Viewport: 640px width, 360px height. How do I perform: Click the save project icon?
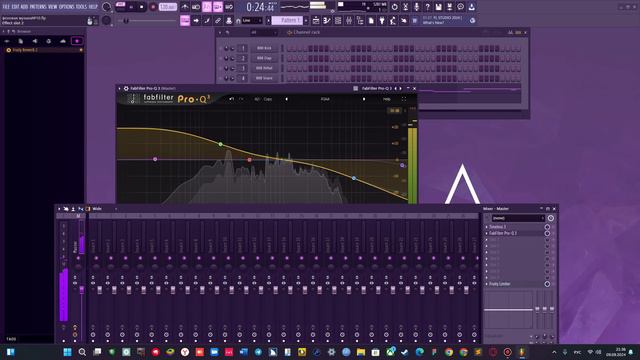tap(438, 7)
